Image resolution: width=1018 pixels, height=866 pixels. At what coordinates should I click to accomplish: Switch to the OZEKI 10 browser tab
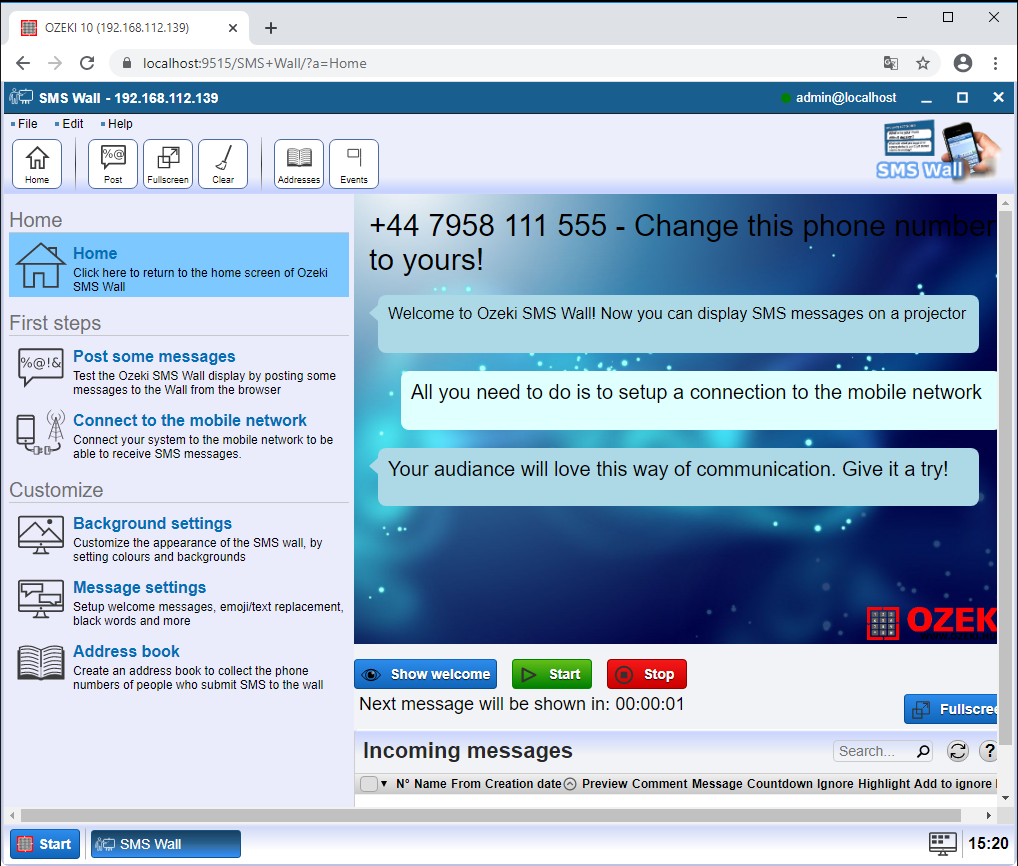pos(129,28)
